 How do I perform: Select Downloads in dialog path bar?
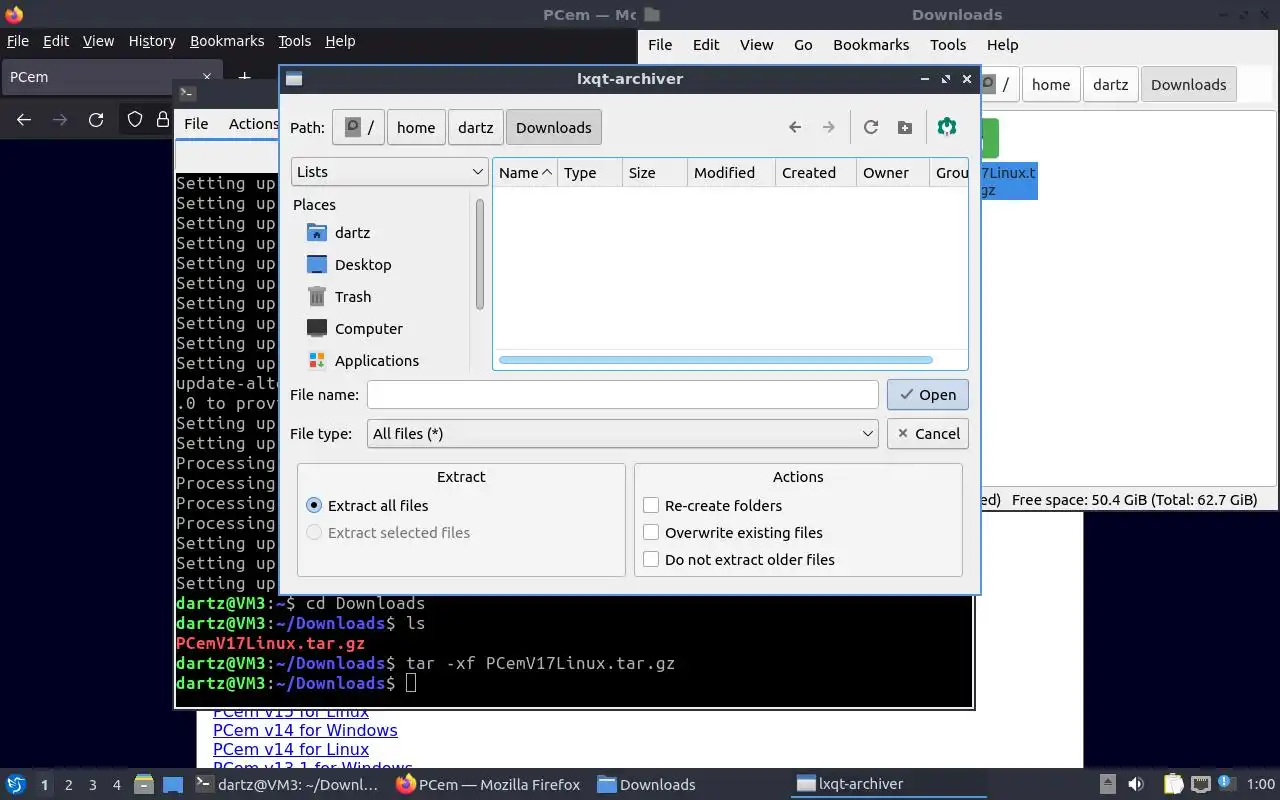[554, 127]
